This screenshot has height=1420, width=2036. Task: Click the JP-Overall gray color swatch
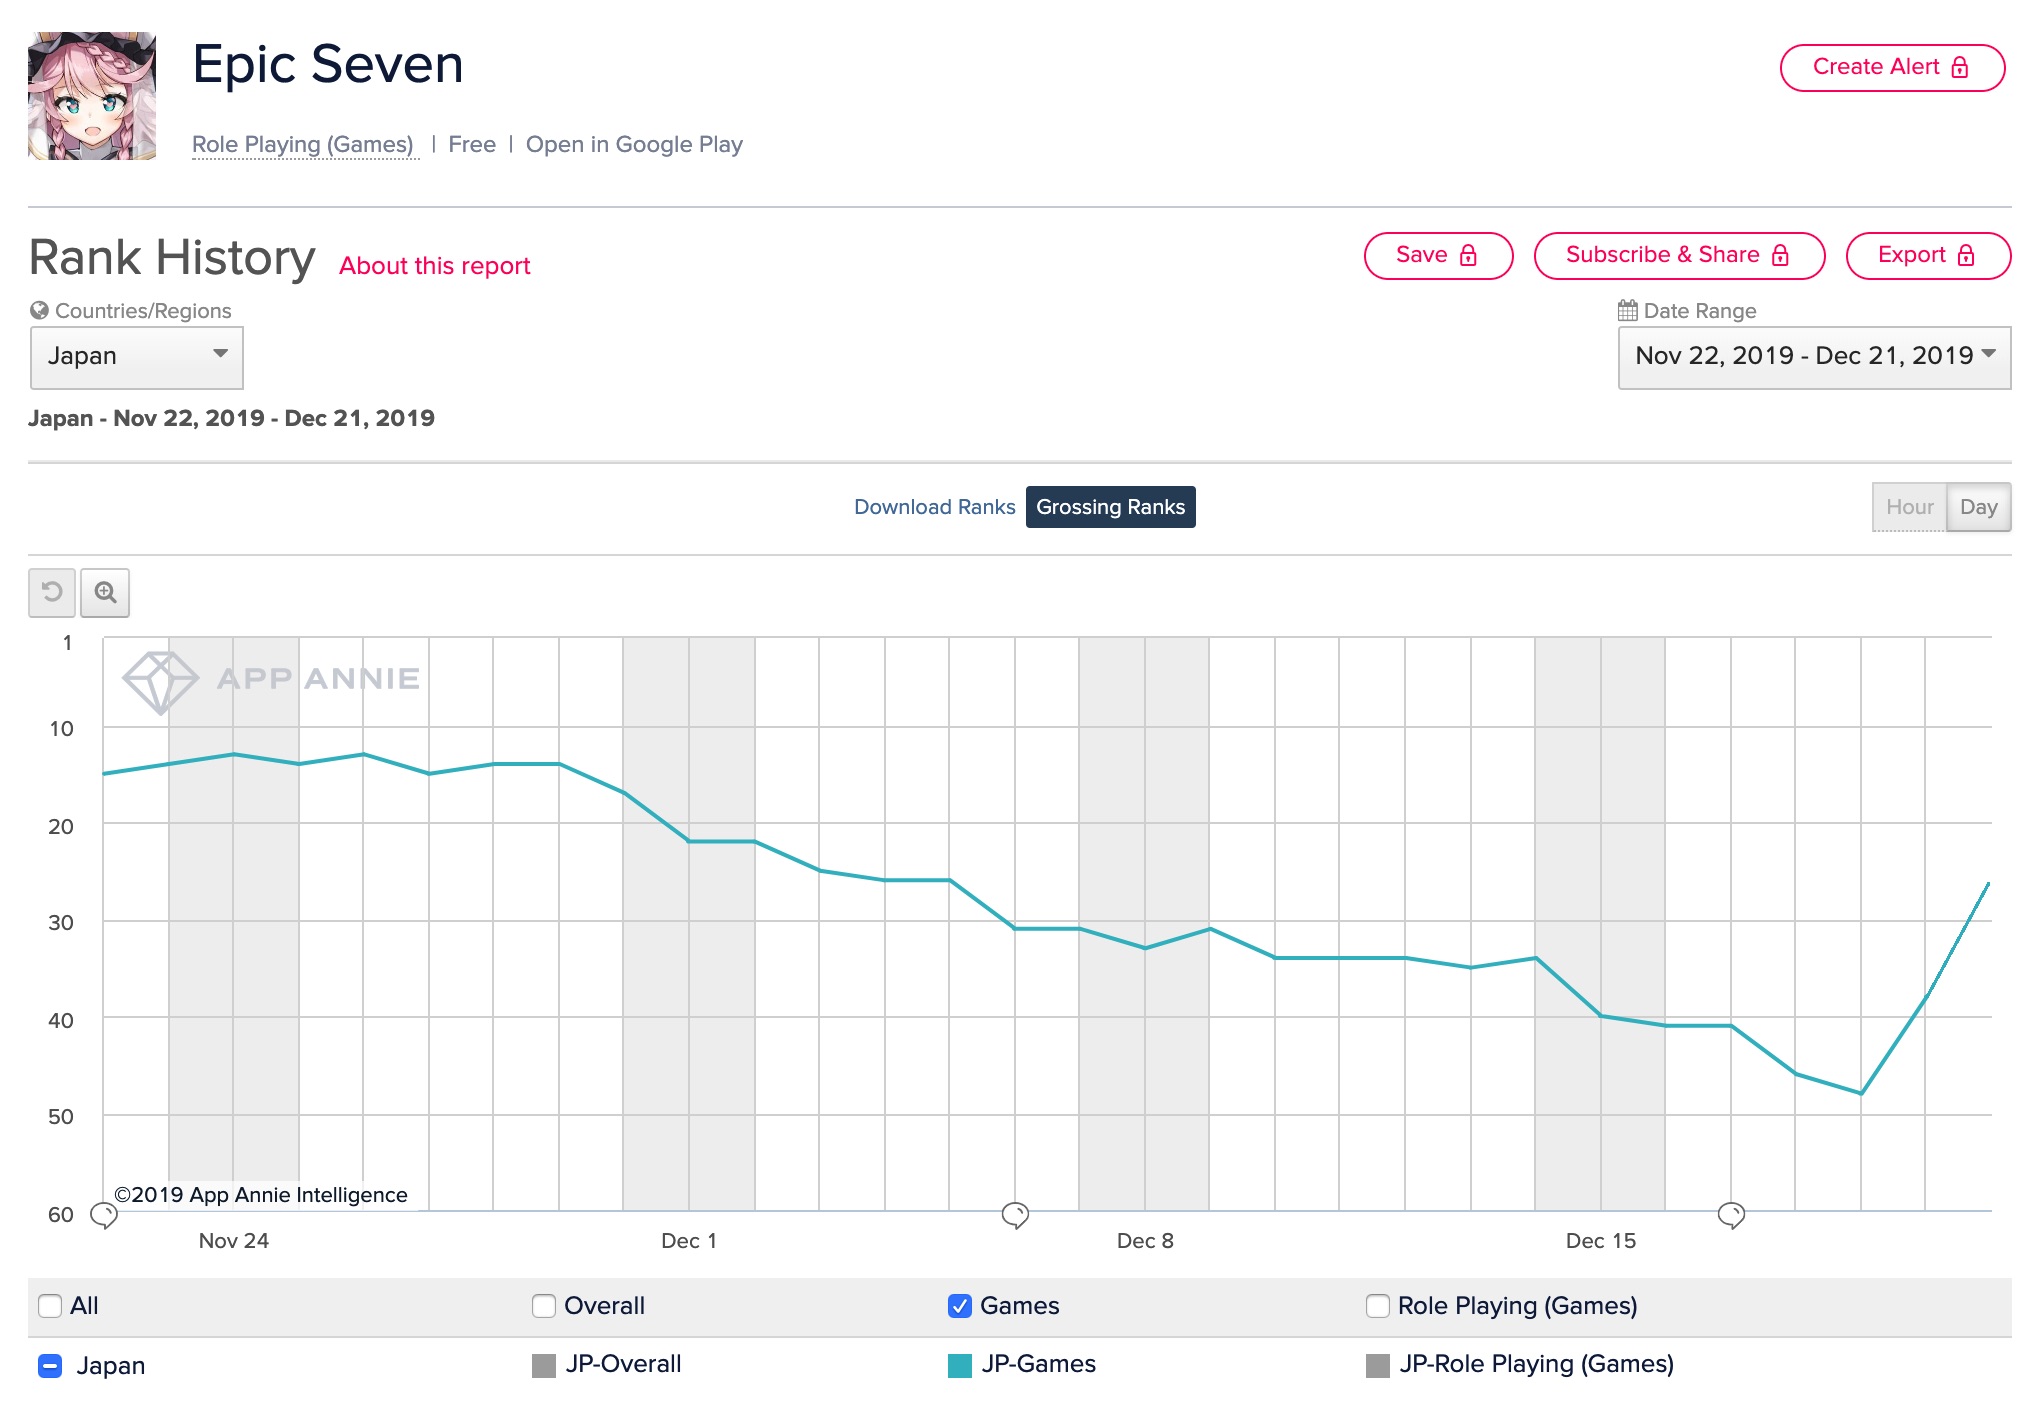[x=544, y=1366]
